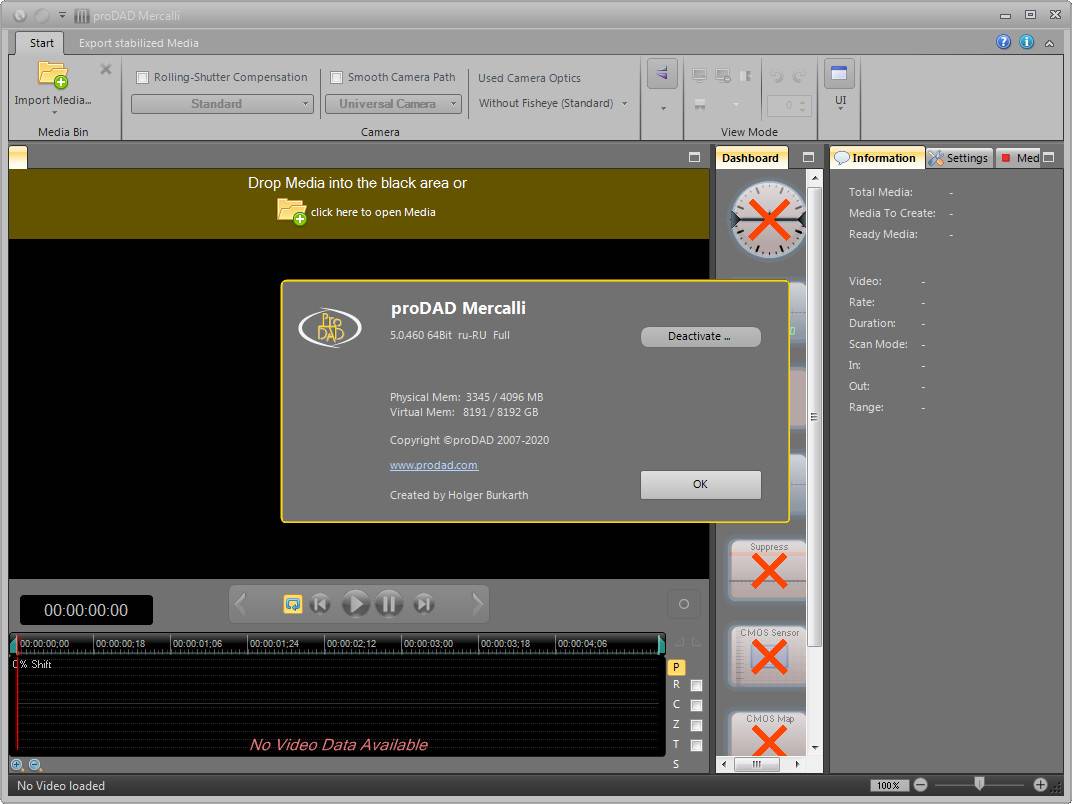Image resolution: width=1072 pixels, height=804 pixels.
Task: Click the rotate right view icon
Action: point(799,76)
